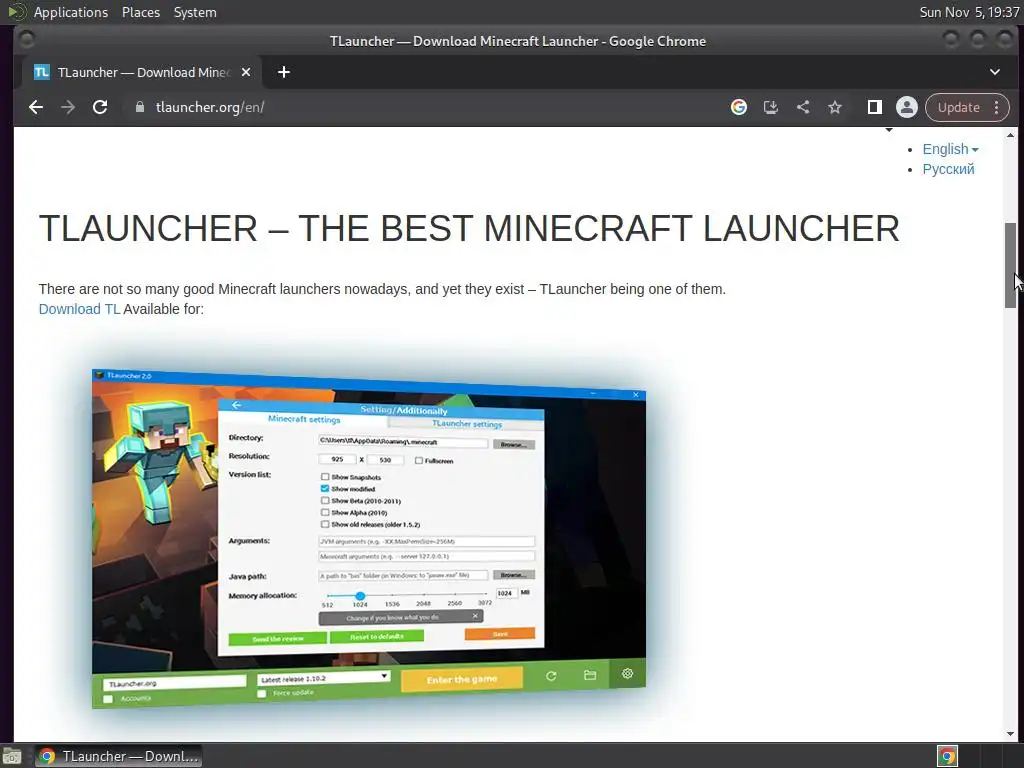Open the Google search side icon
1024x768 pixels.
point(739,107)
